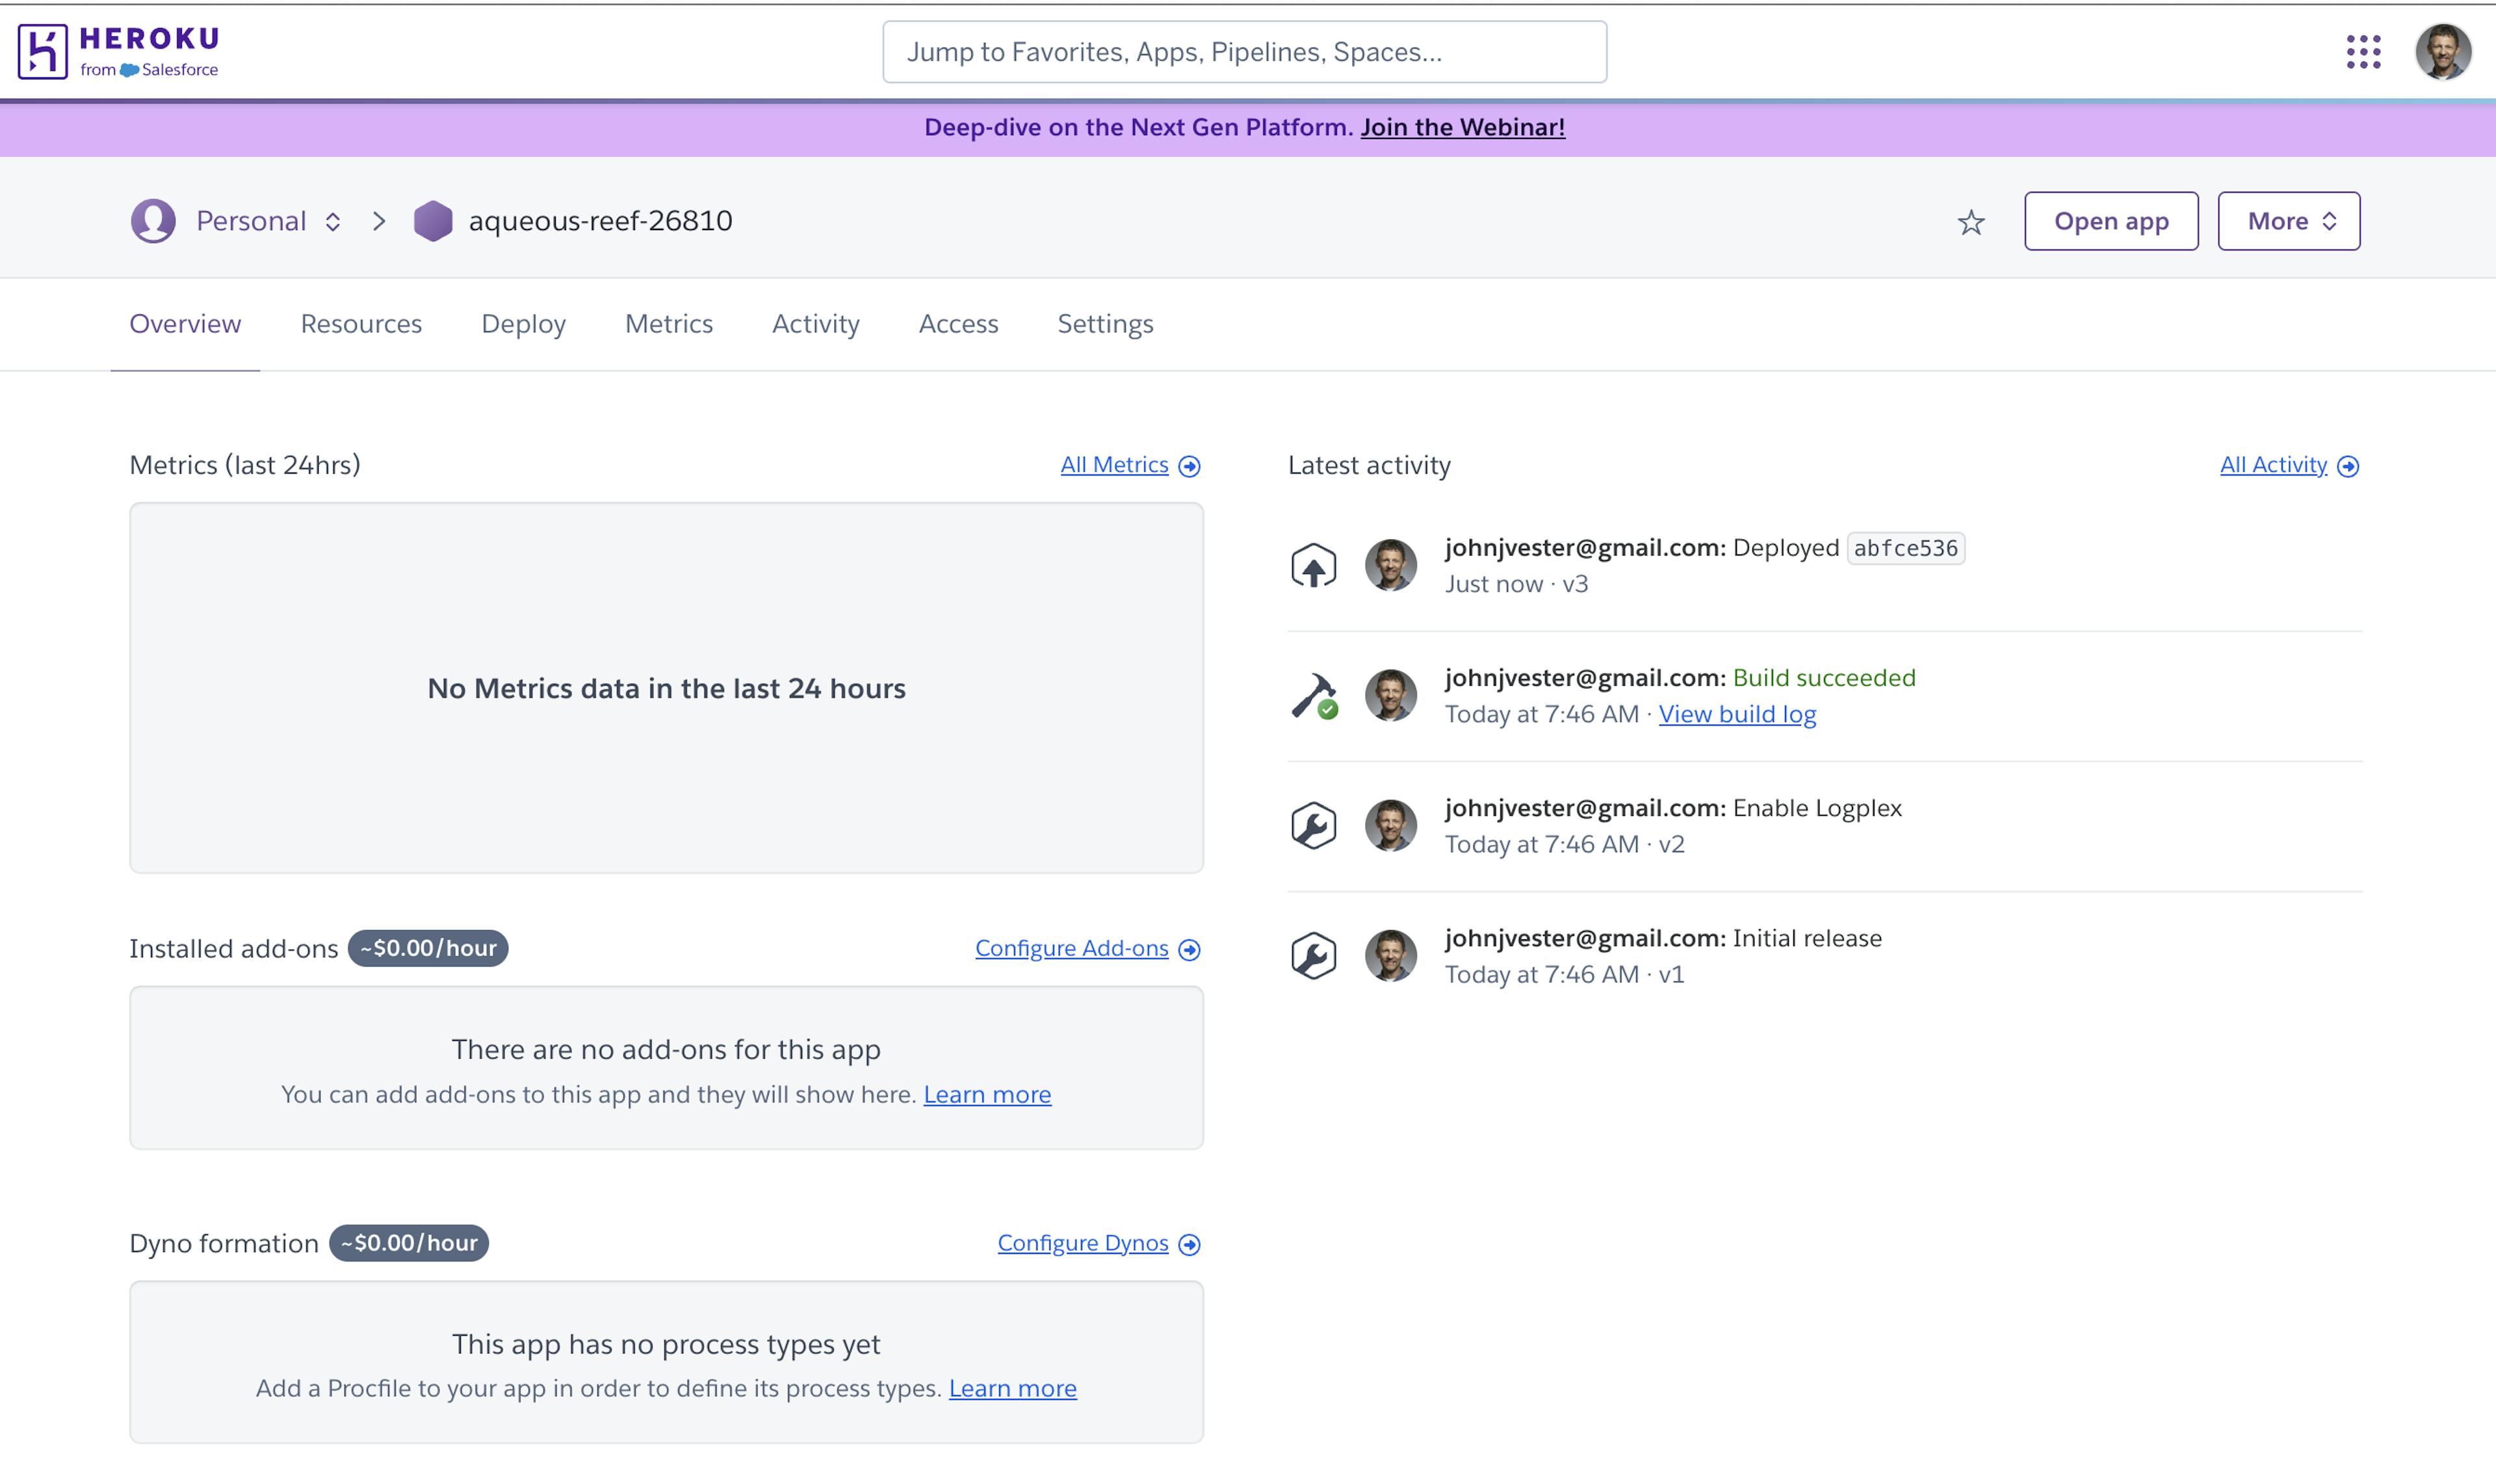Click the 'Today at 7:46 AM · v1' timestamp
This screenshot has width=2496, height=1484.
1564,974
